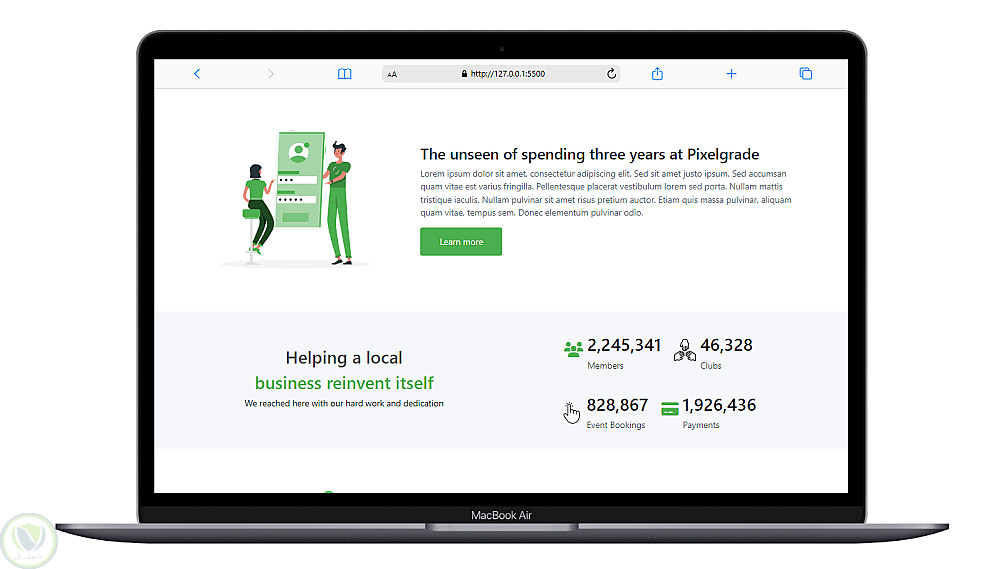The image size is (1000, 569).
Task: Click the Lorem ipsum paragraph text
Action: point(606,193)
